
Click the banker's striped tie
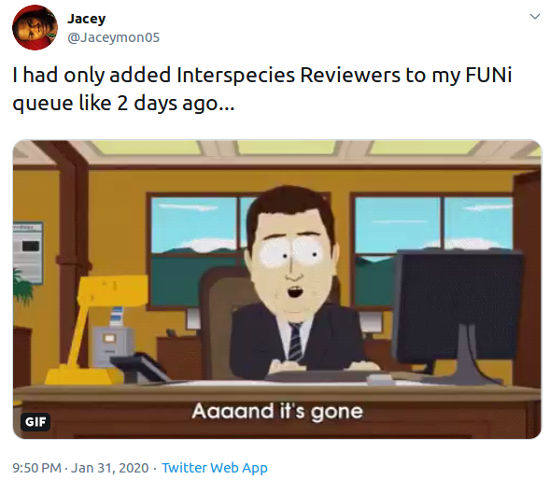click(295, 342)
